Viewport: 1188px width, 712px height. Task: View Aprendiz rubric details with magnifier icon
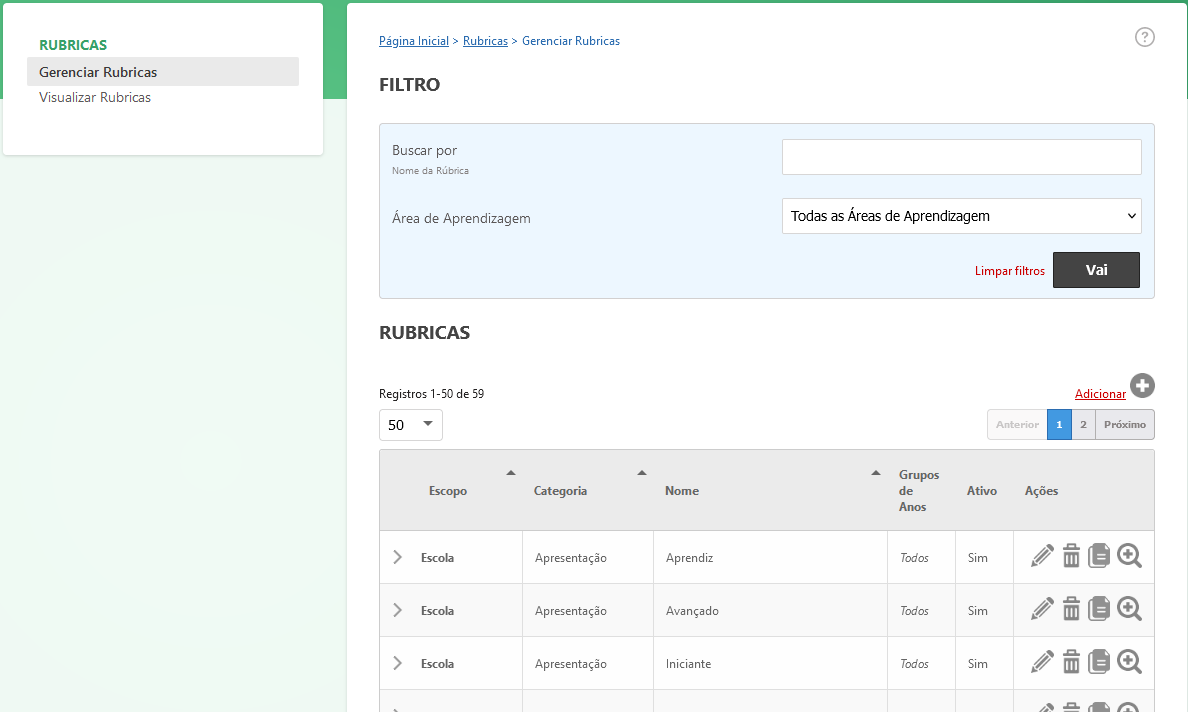click(x=1129, y=556)
